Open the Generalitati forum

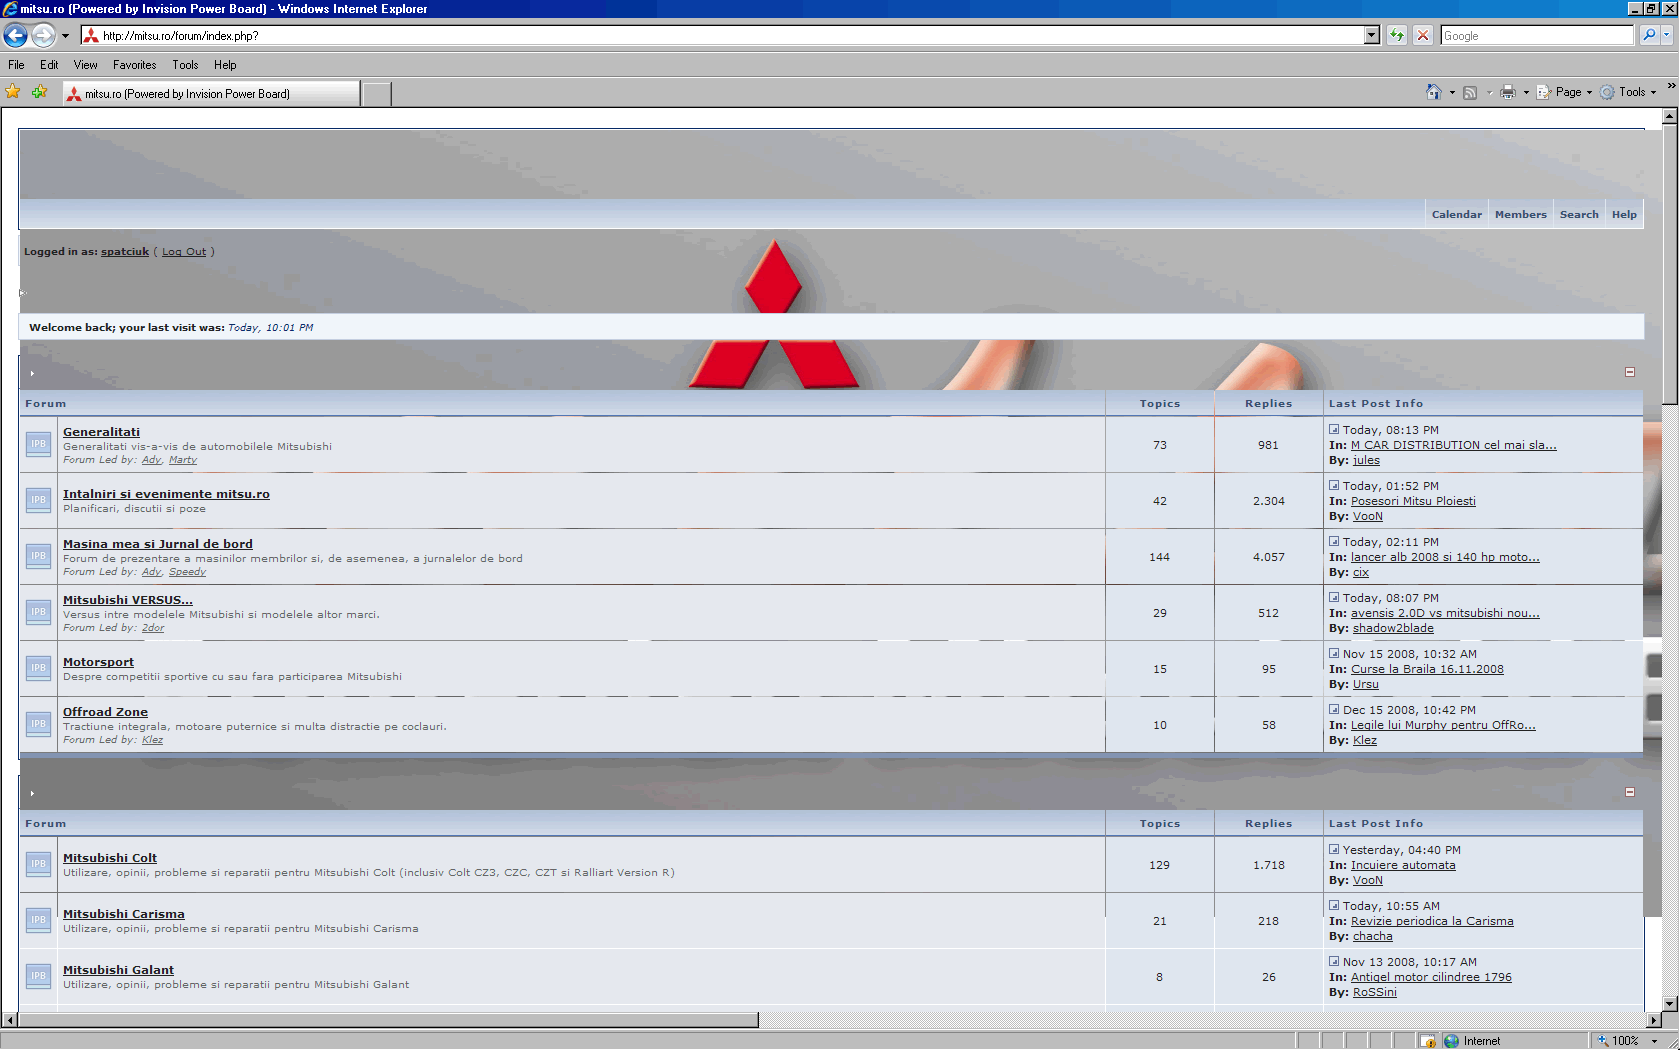[101, 432]
